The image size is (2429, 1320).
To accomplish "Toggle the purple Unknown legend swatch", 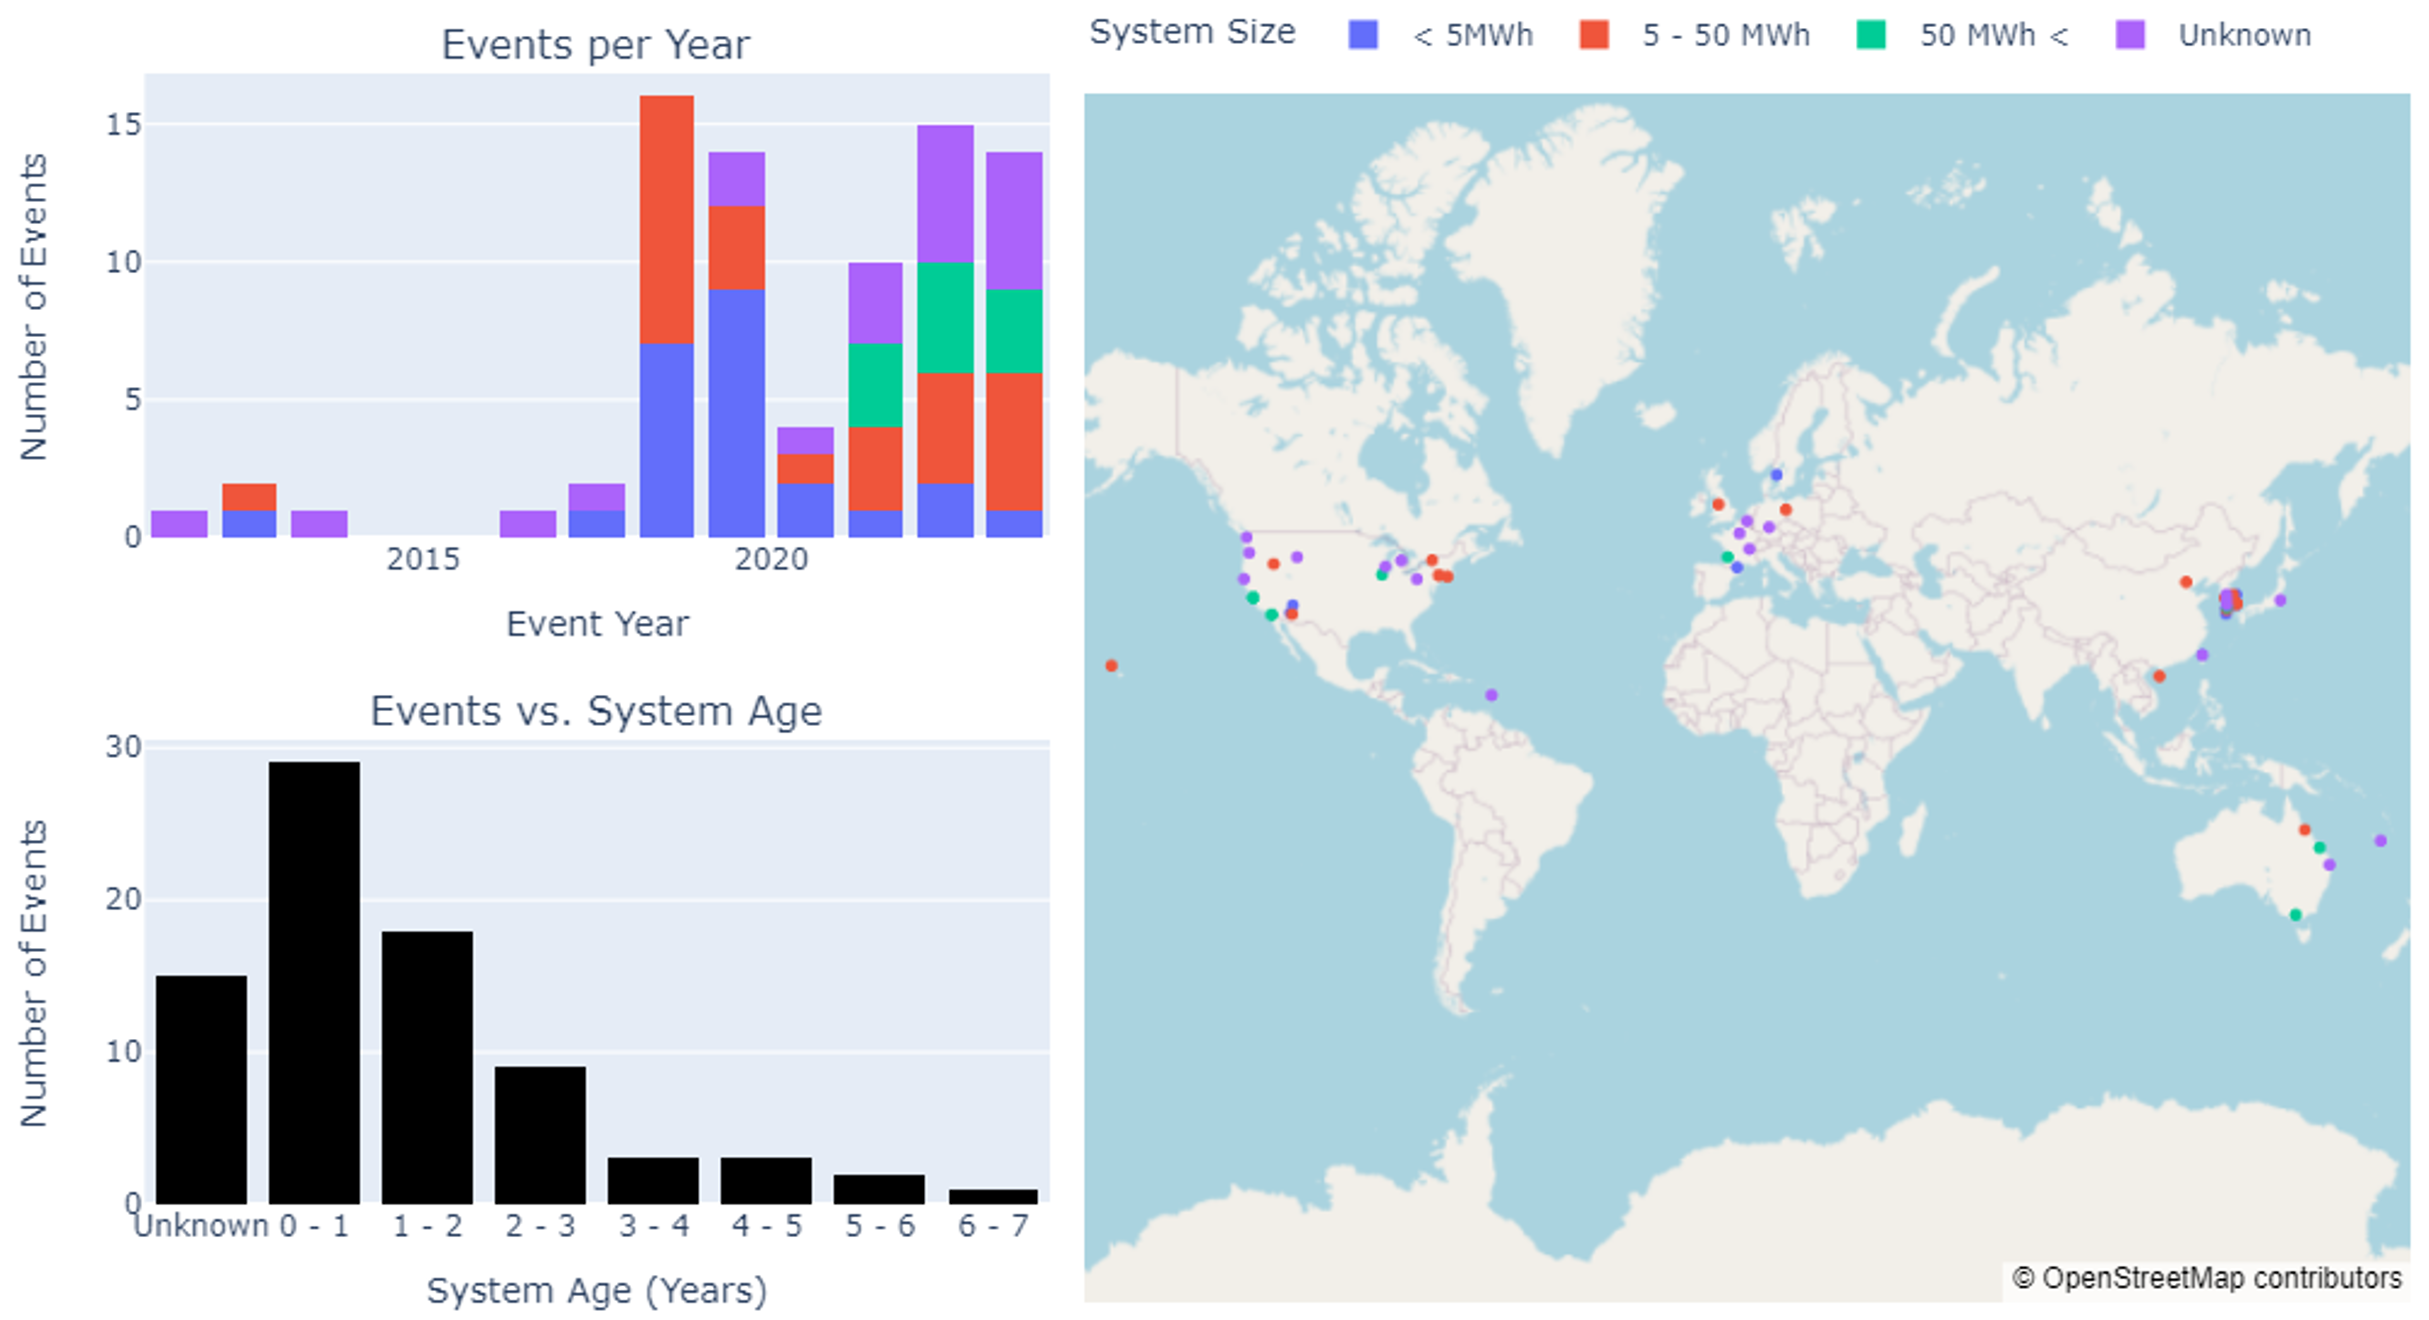I will [x=2130, y=35].
